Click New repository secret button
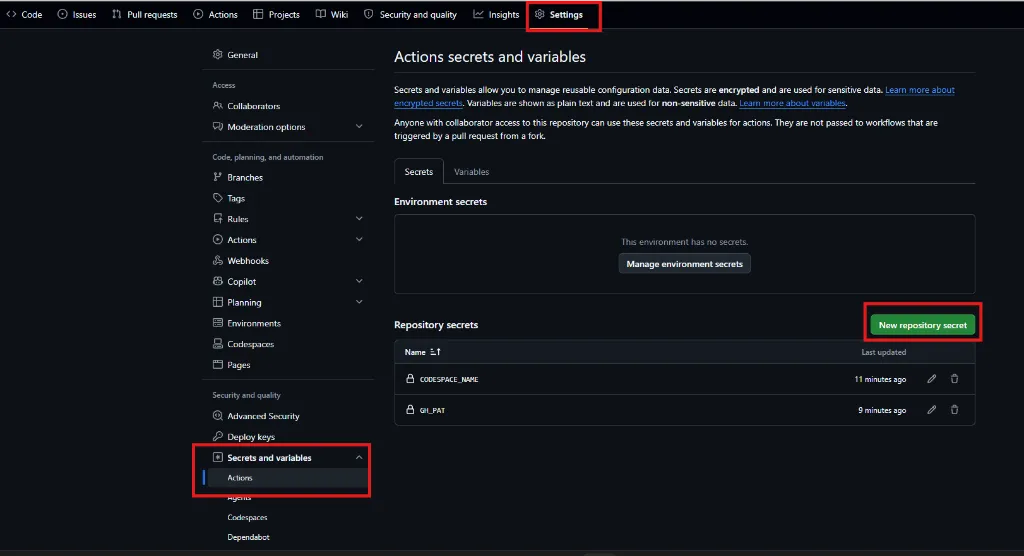Image resolution: width=1024 pixels, height=556 pixels. 922,325
